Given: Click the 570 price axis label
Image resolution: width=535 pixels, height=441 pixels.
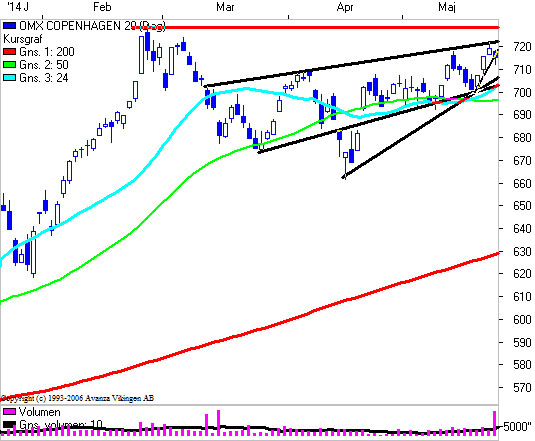Looking at the screenshot, I should coord(522,387).
